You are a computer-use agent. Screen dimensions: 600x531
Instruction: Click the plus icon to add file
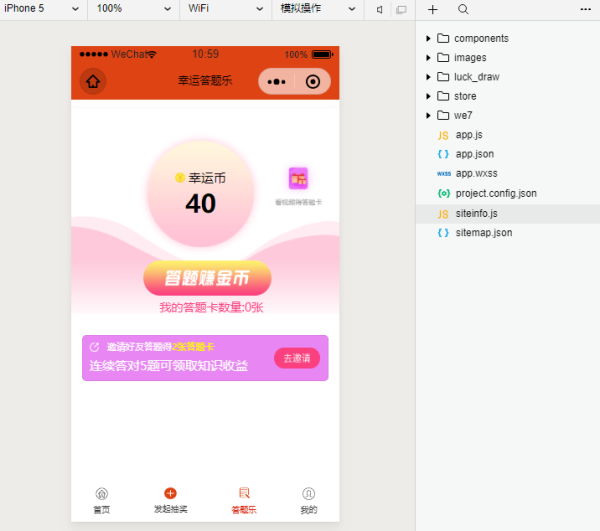coord(433,9)
